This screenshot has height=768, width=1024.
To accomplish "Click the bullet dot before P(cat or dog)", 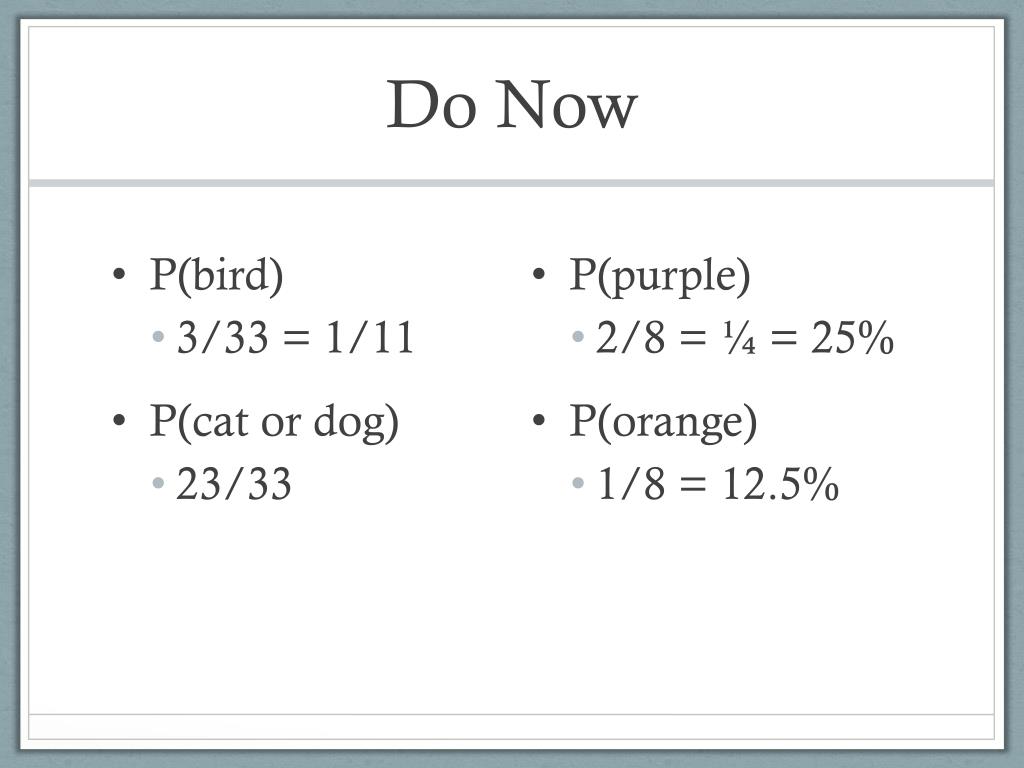I will (x=119, y=420).
